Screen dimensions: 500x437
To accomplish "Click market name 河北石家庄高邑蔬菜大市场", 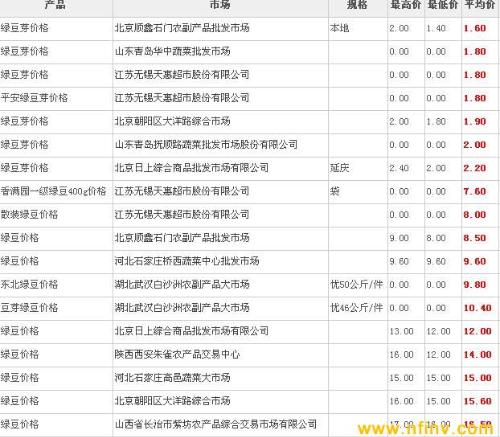I will coord(173,378).
